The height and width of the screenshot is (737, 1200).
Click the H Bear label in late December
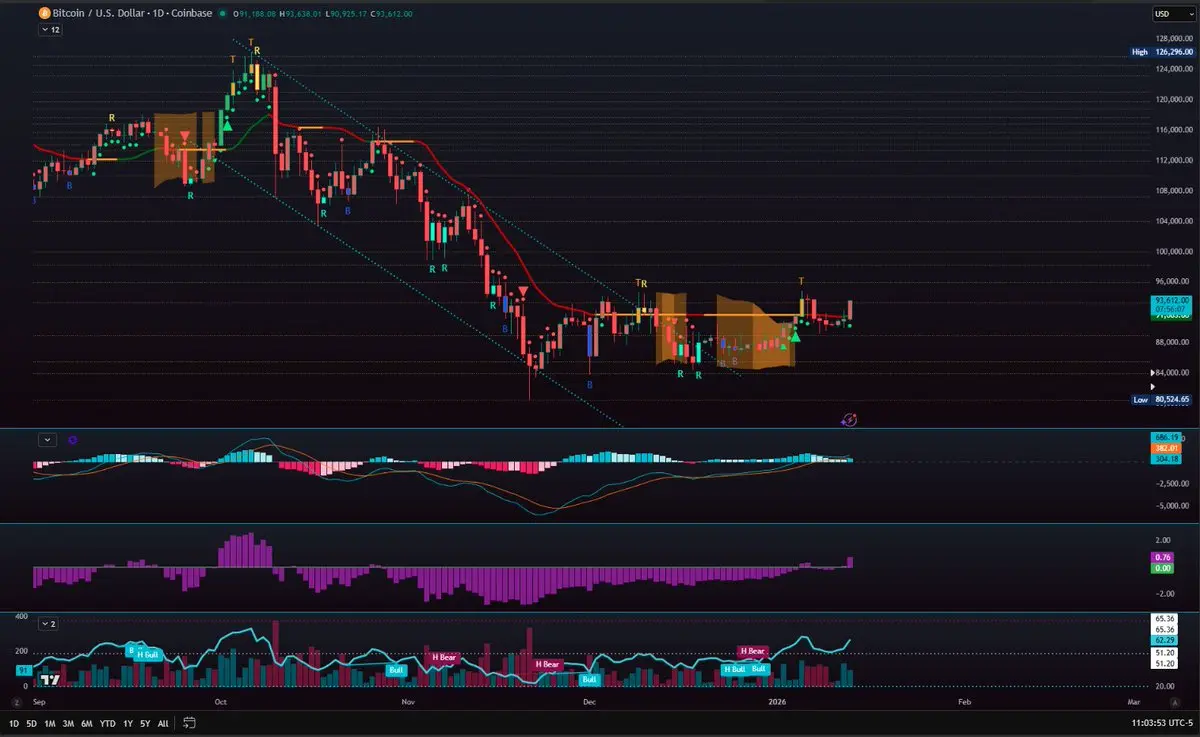(x=752, y=651)
